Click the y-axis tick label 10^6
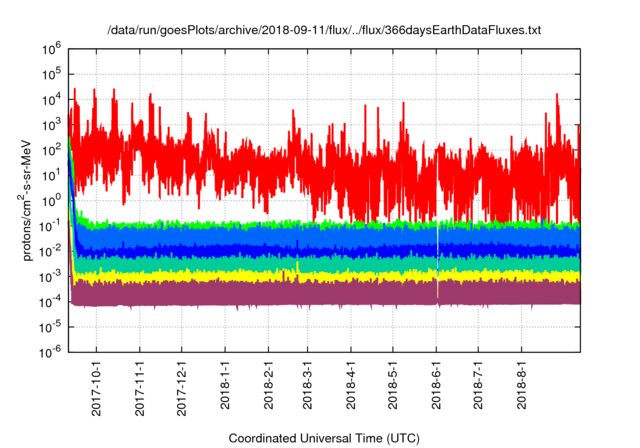 (51, 49)
